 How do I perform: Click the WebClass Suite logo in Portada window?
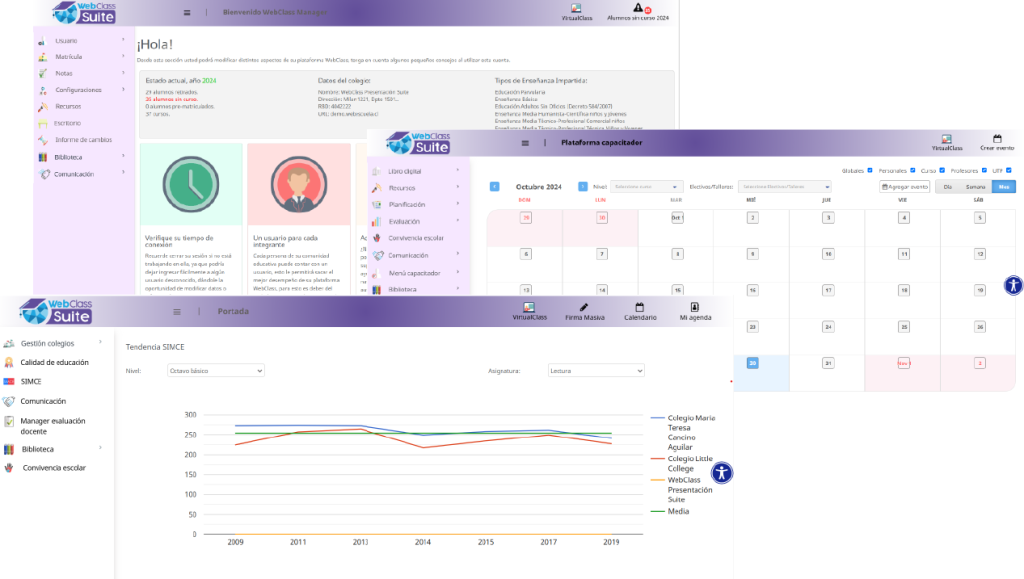coord(56,311)
